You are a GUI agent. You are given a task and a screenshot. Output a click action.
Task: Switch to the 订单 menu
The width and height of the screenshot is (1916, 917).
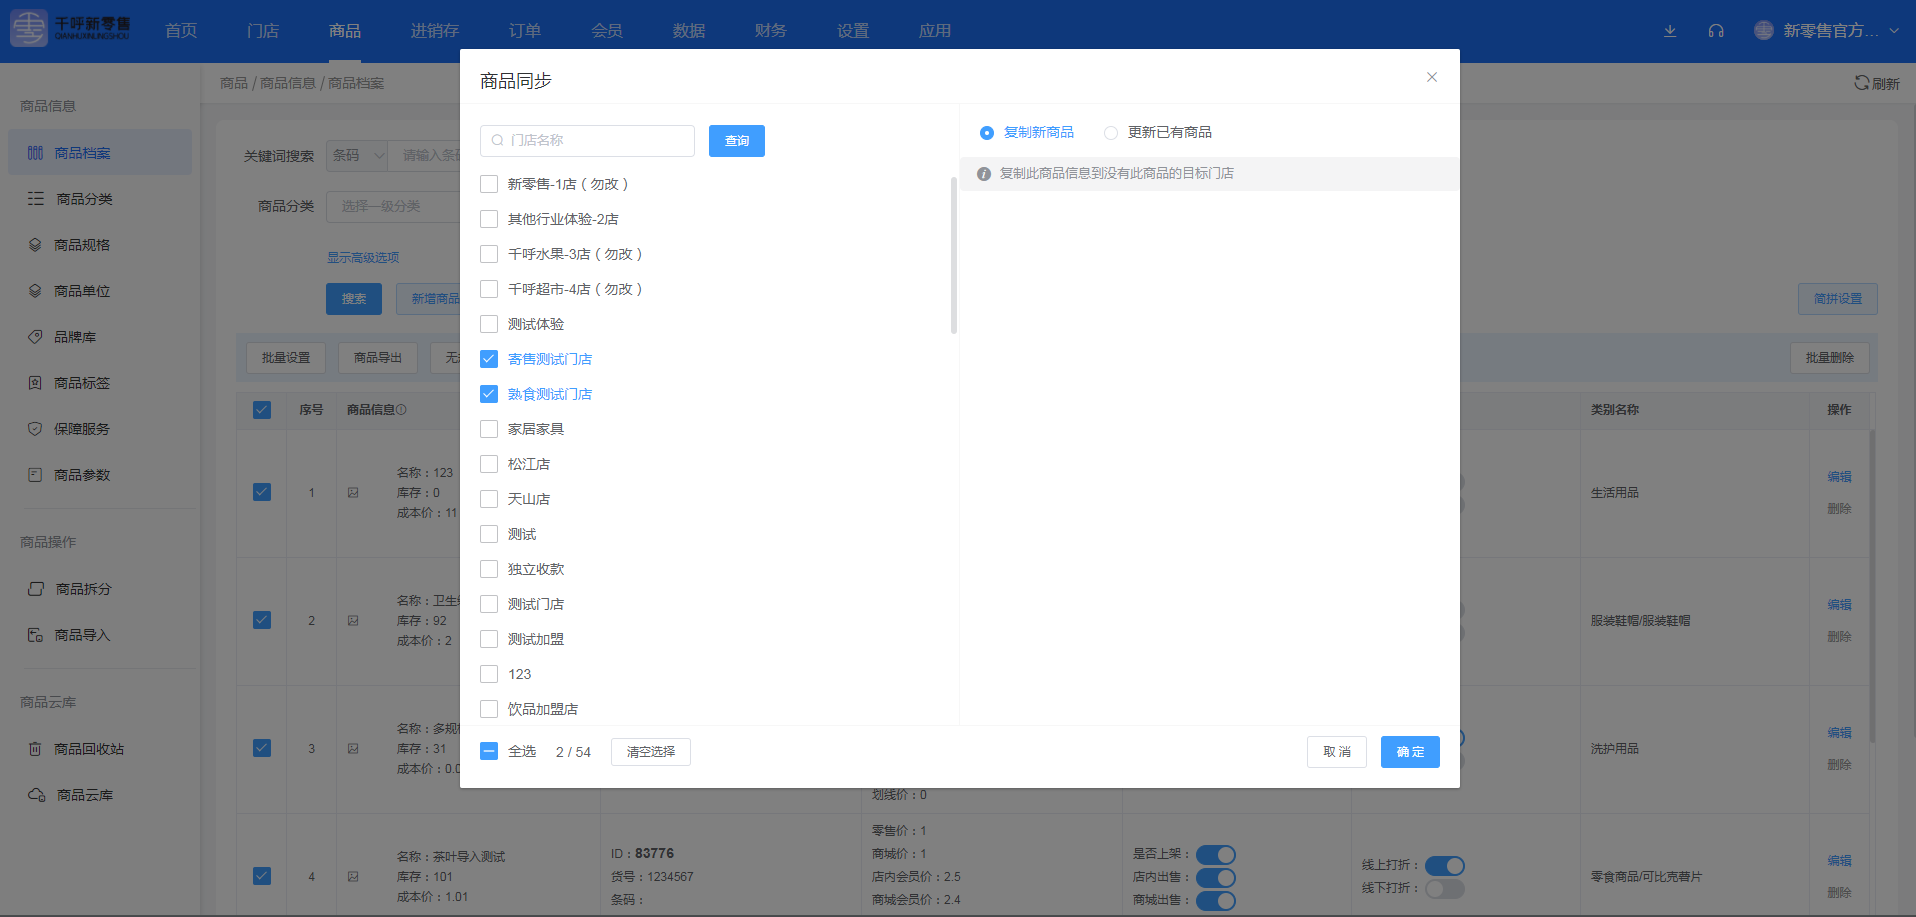[x=524, y=30]
